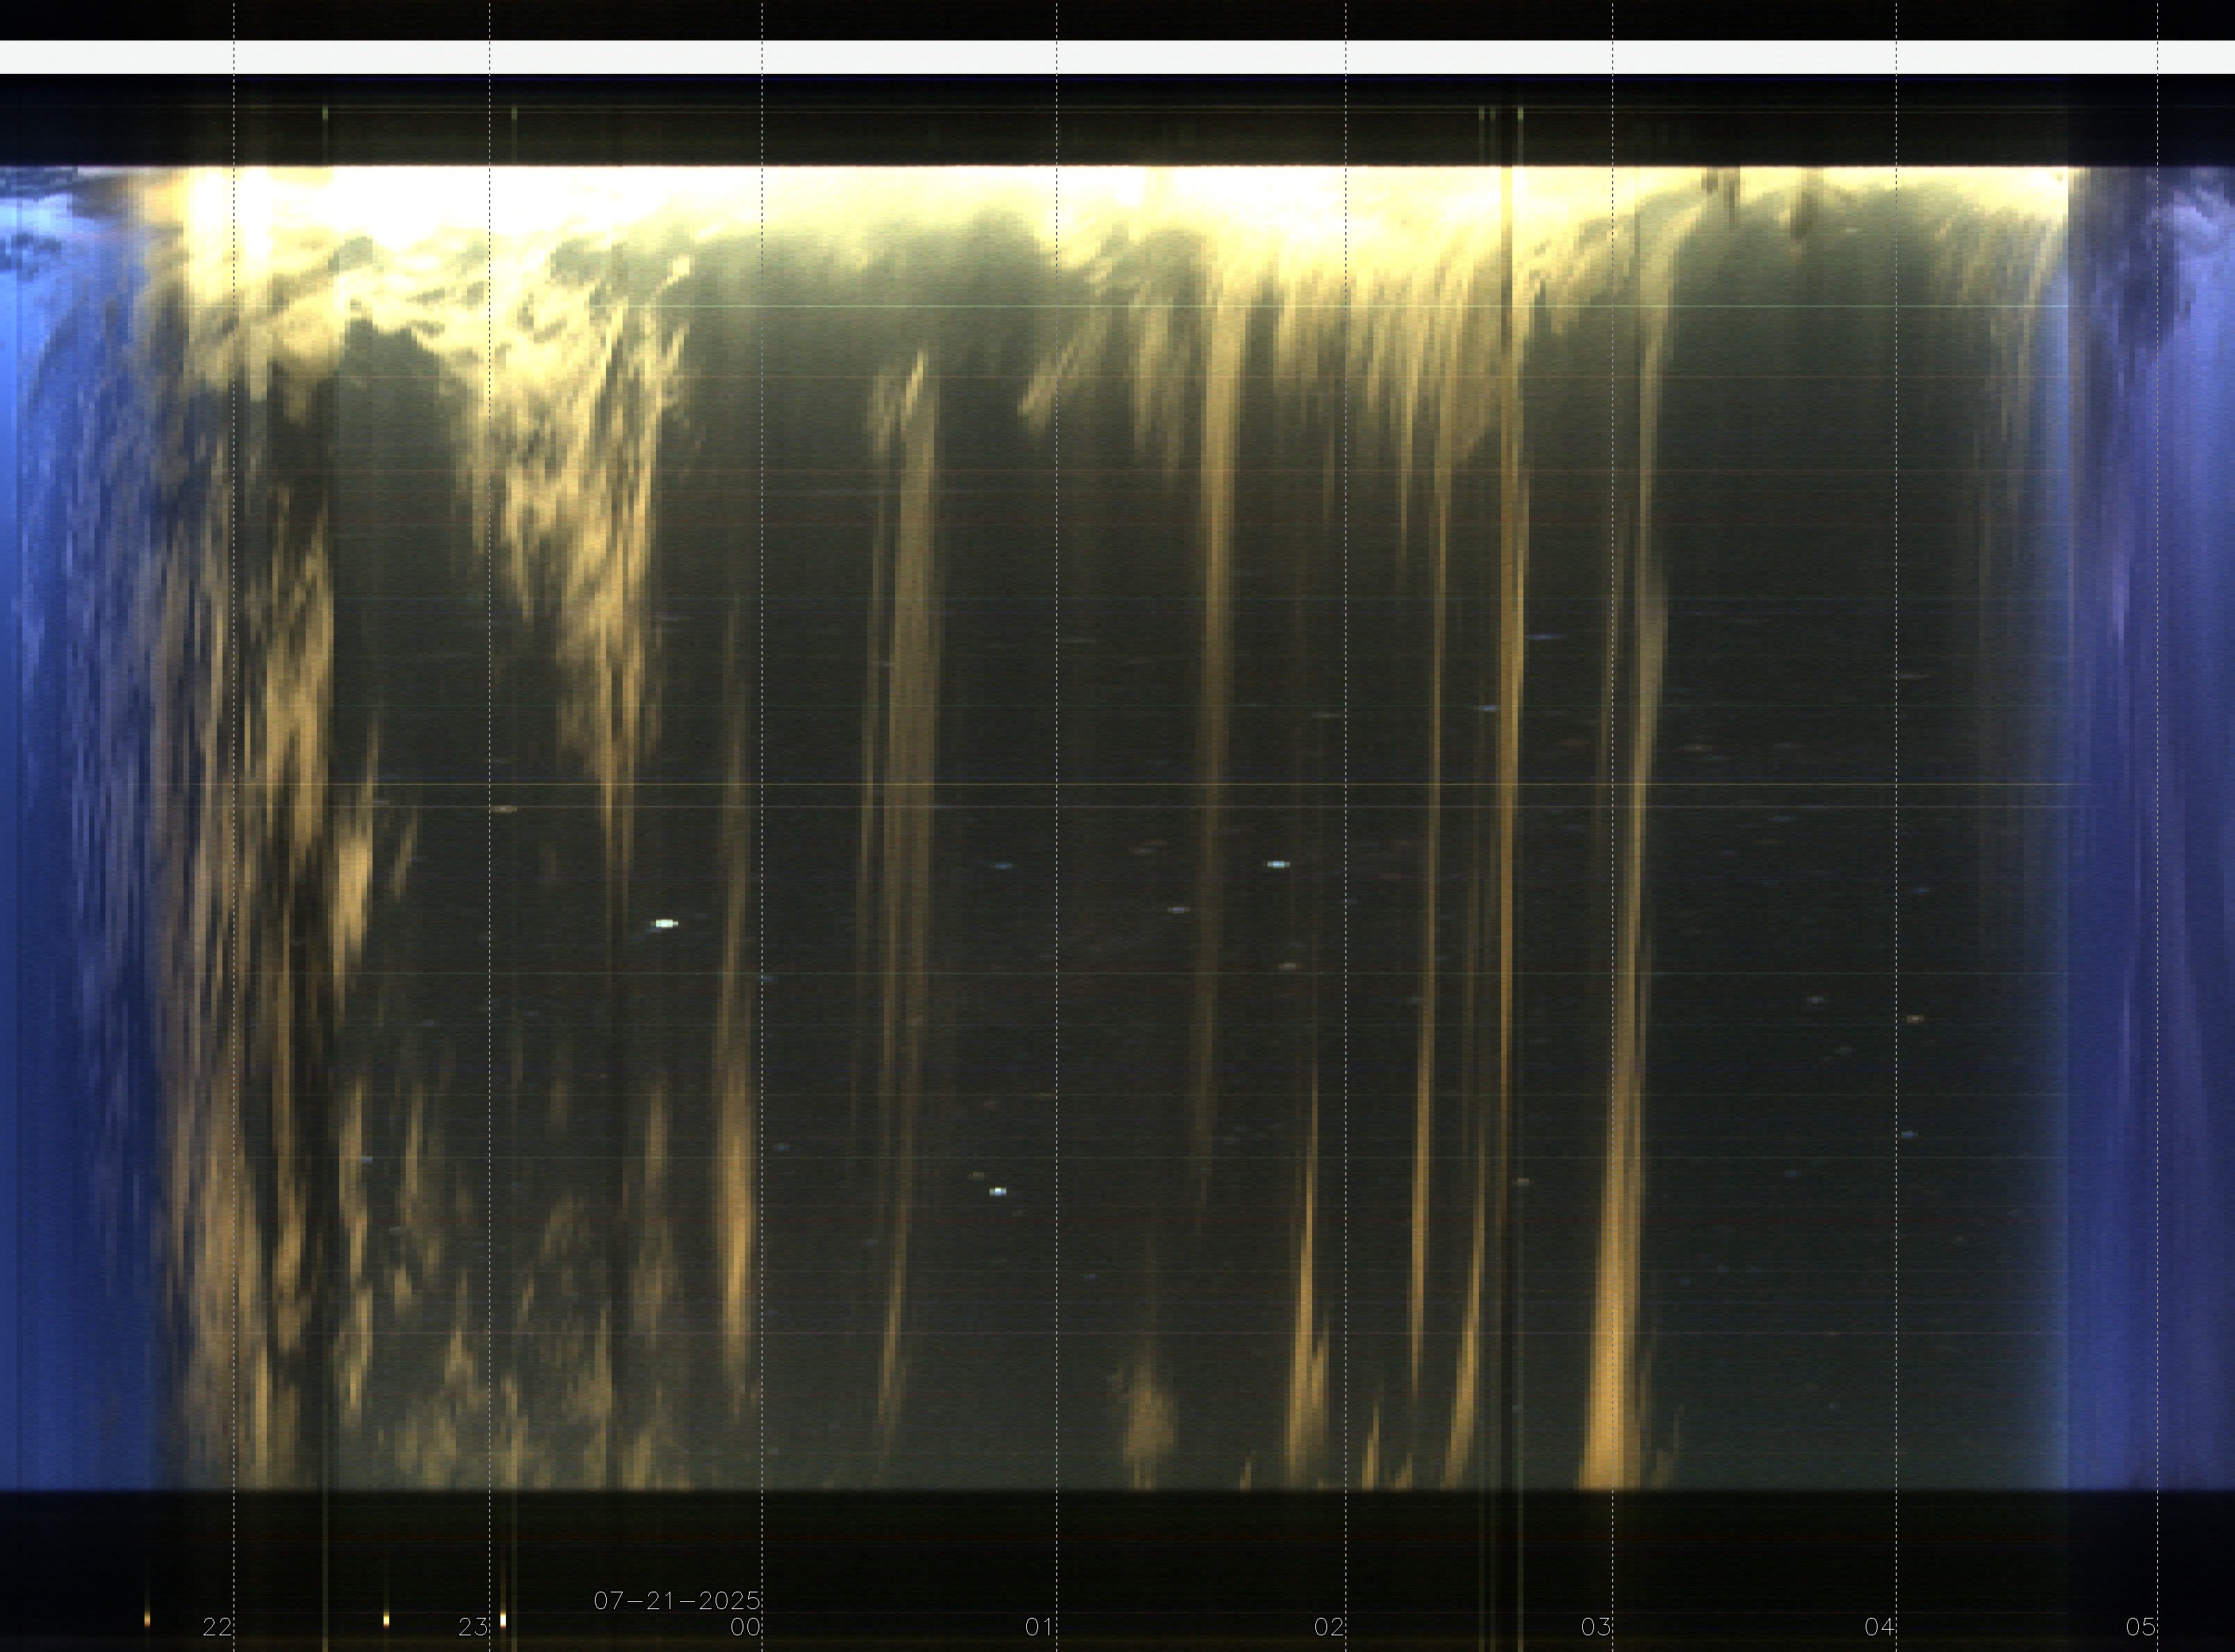Click the 04 hour time label
Viewport: 2235px width, 1652px height.
(x=1879, y=1627)
